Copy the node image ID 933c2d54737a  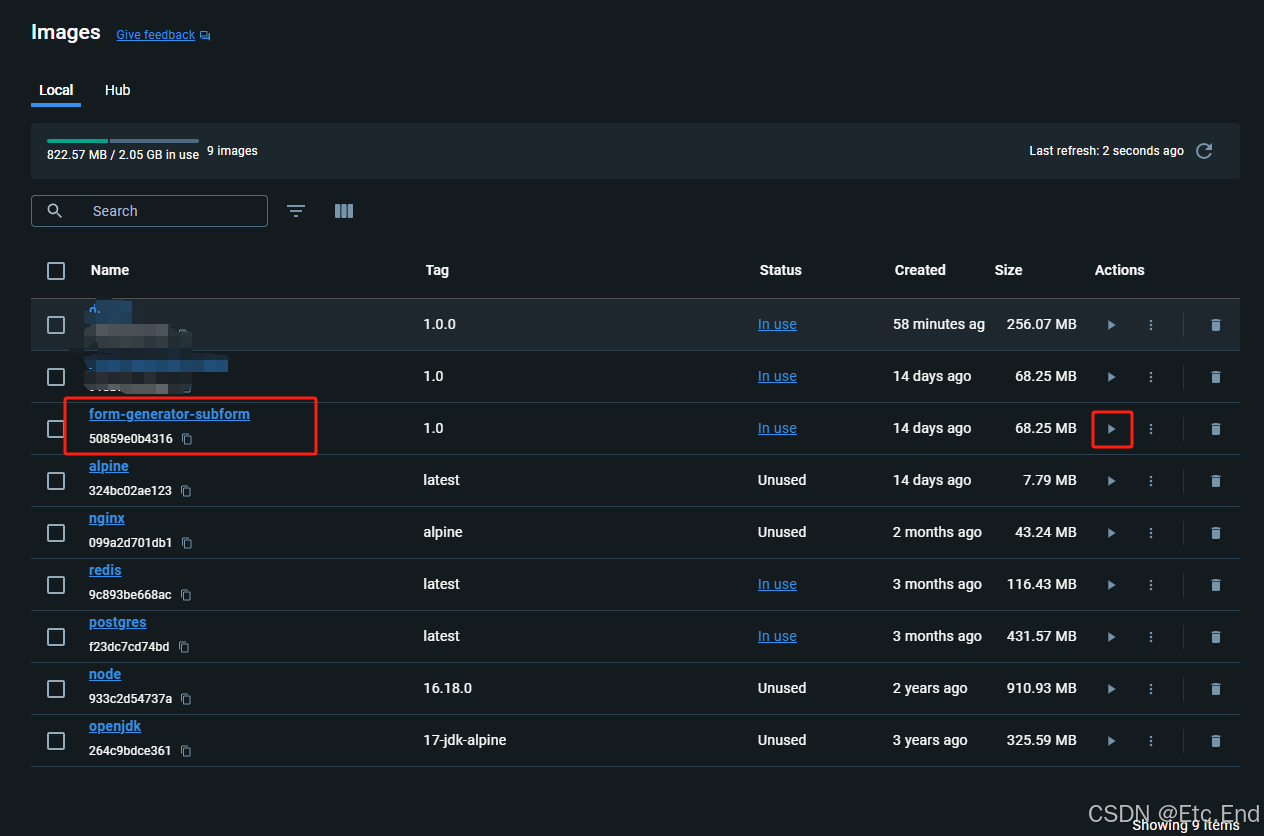[x=187, y=699]
